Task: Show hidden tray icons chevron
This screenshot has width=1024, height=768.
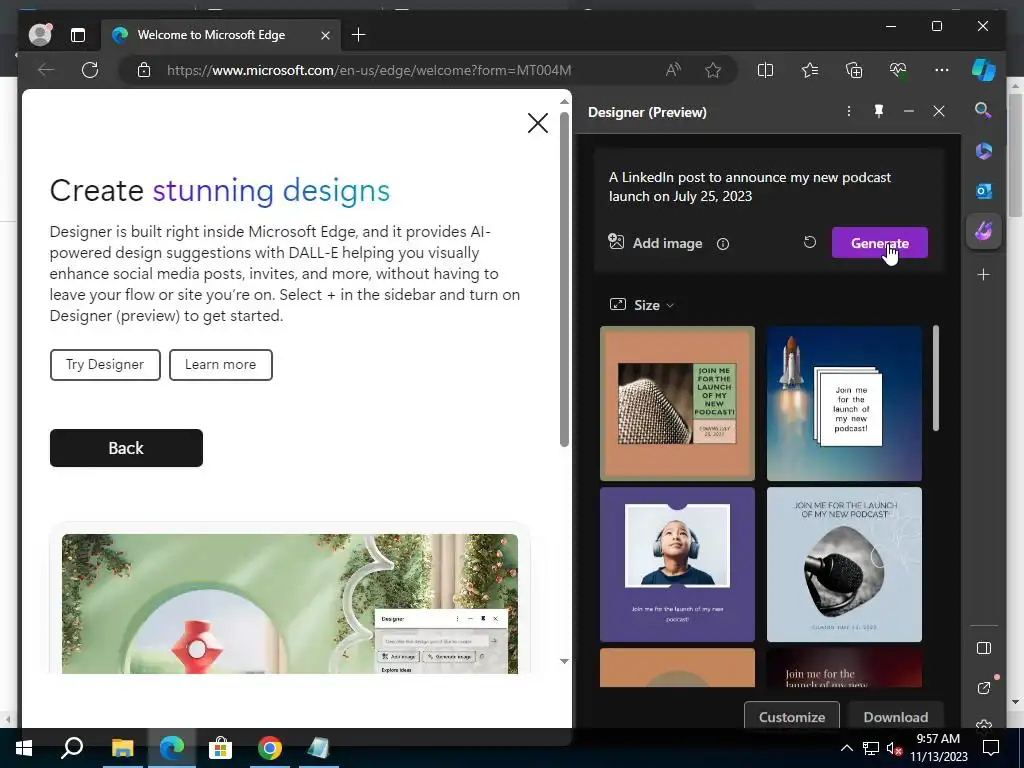Action: (x=846, y=748)
